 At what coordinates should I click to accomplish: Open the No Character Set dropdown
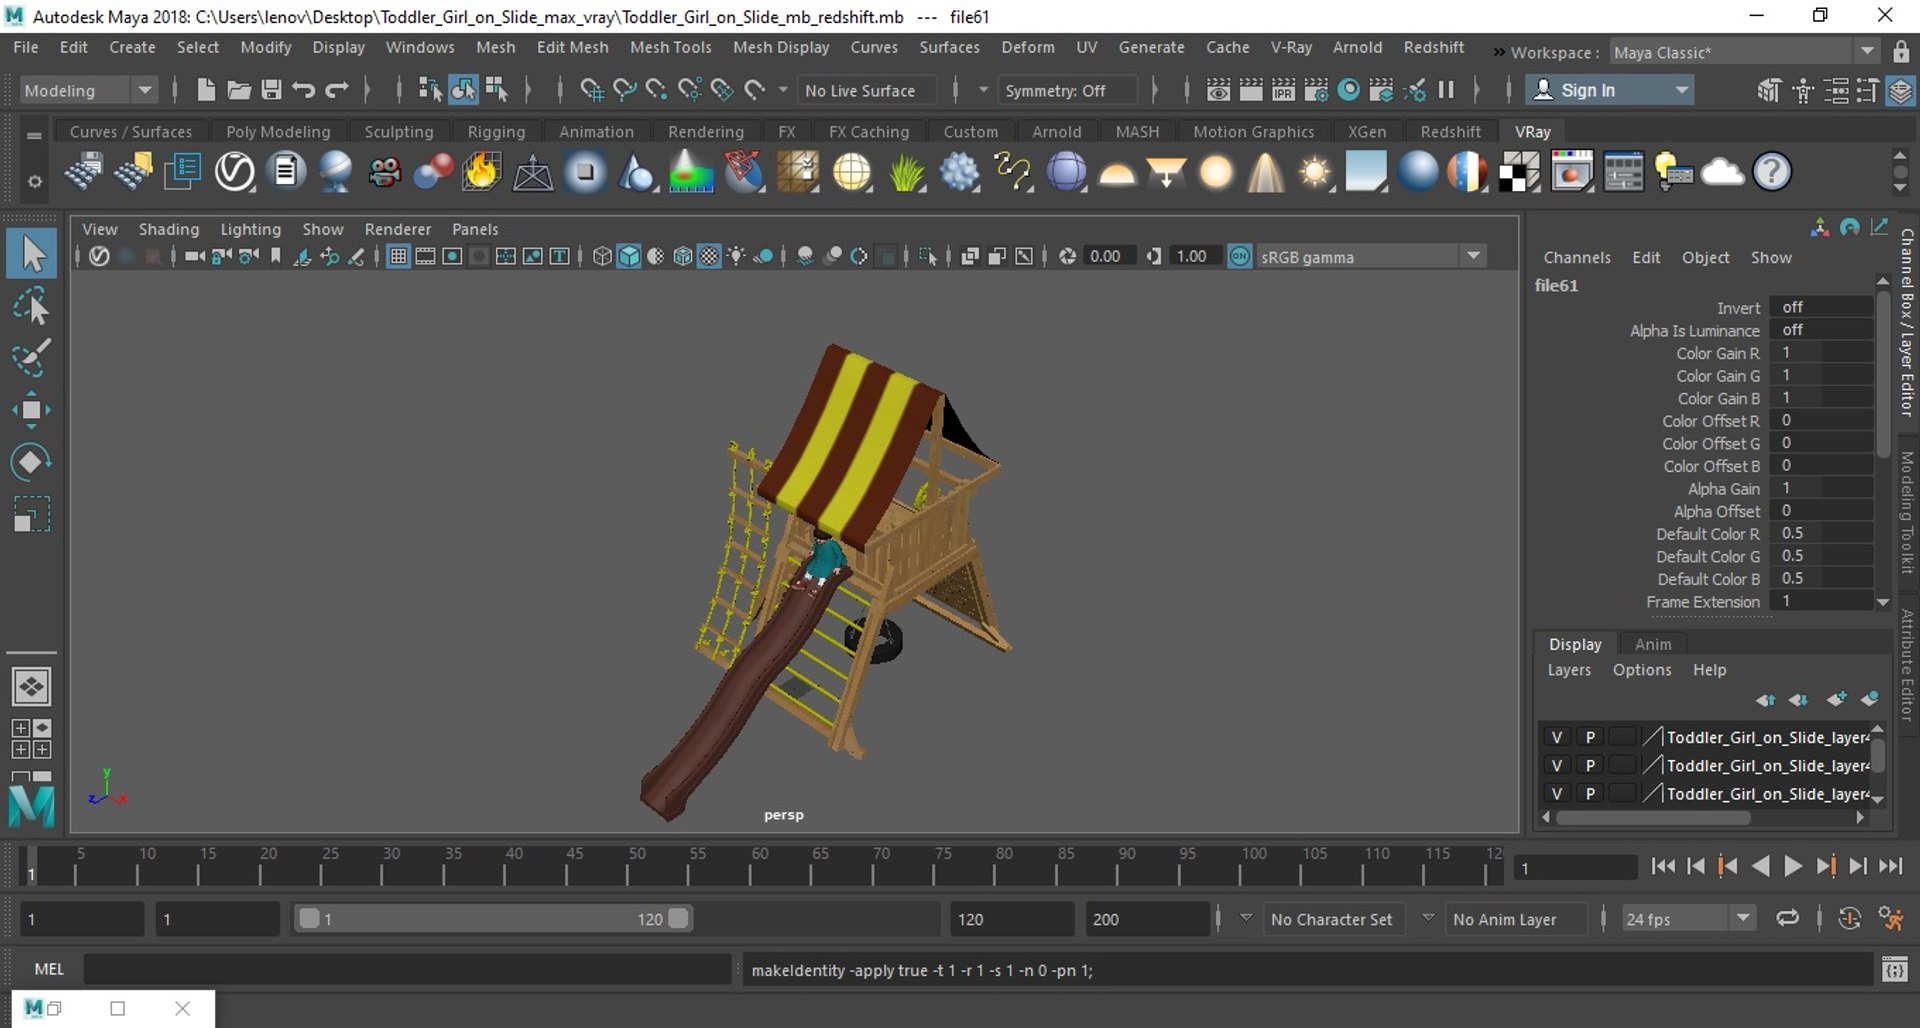(x=1332, y=919)
